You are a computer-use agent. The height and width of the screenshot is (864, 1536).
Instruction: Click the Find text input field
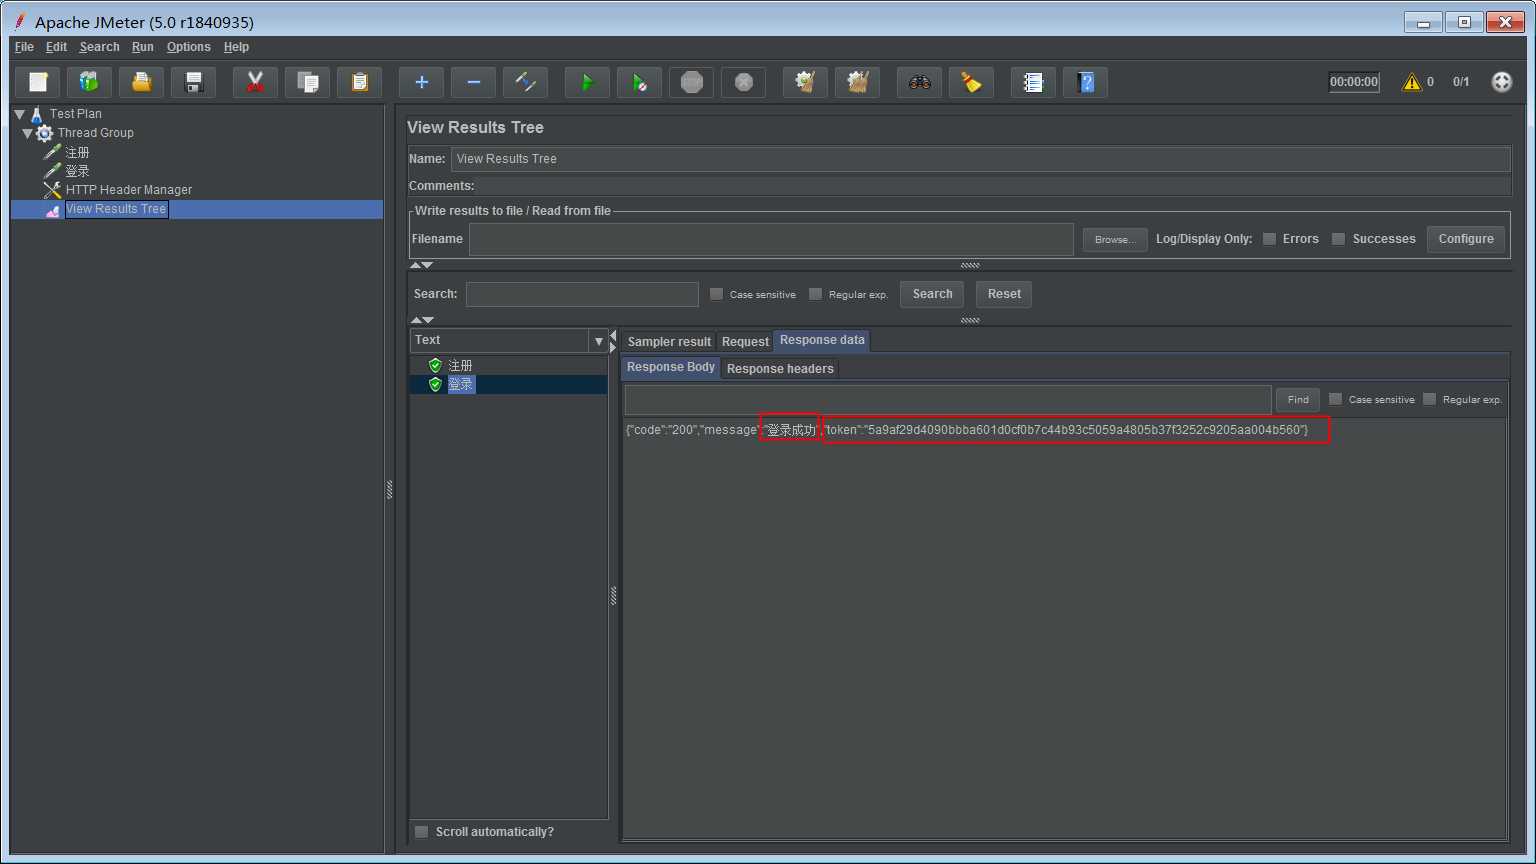[948, 400]
